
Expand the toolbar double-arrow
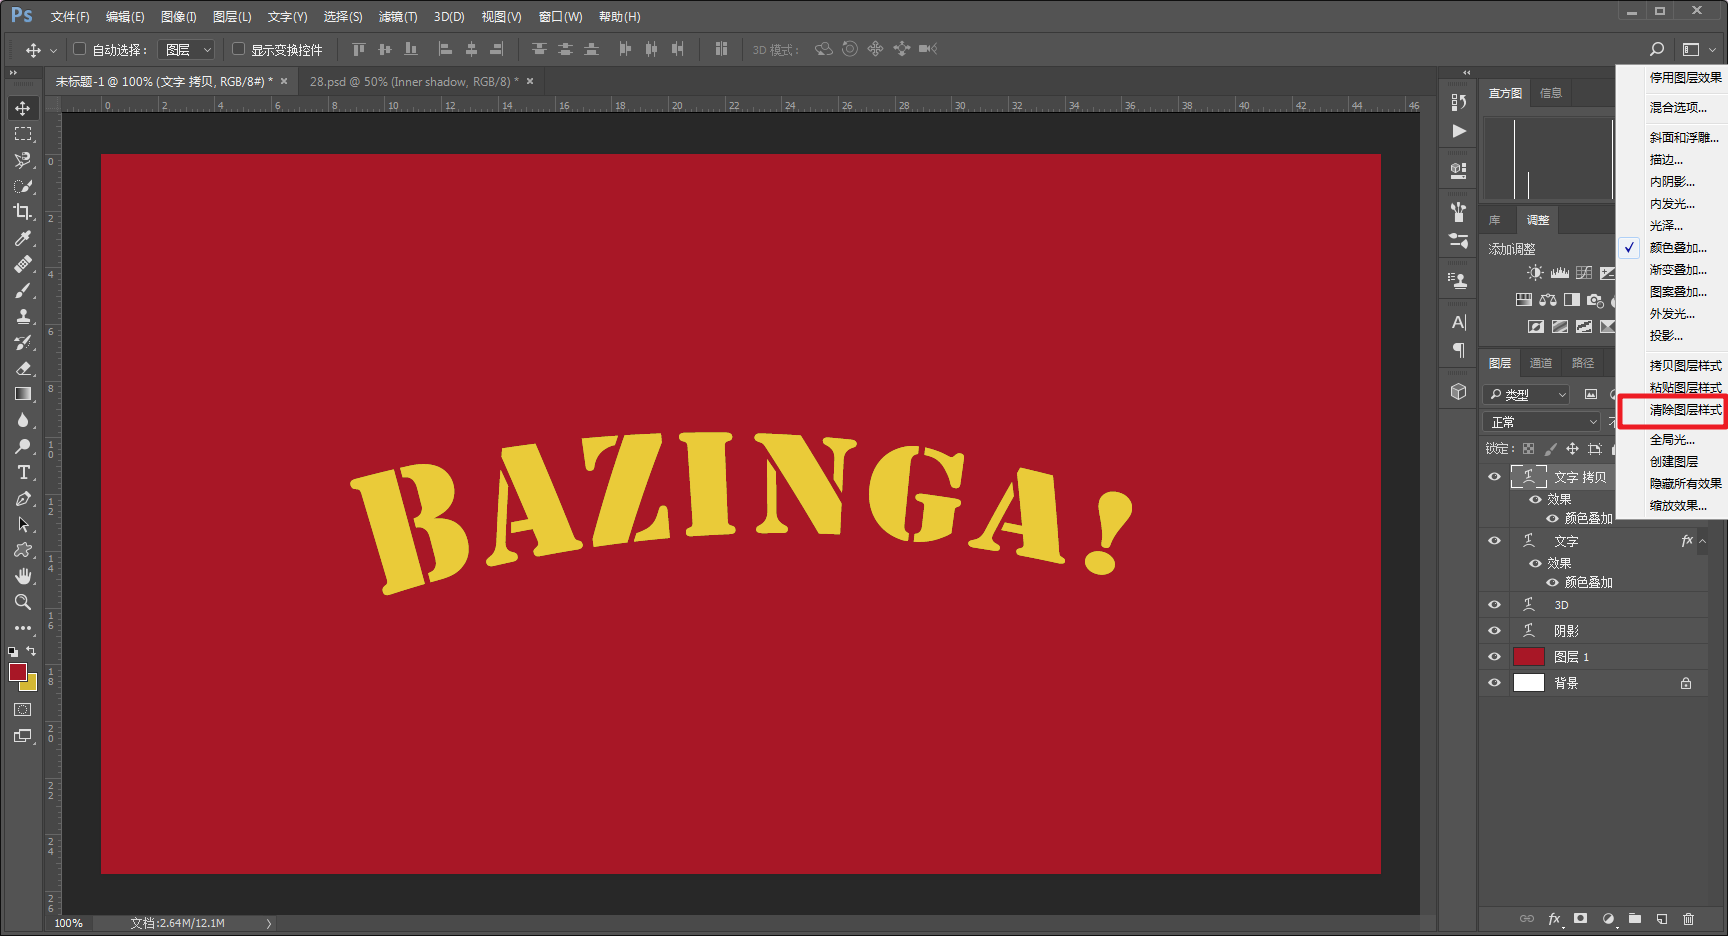point(13,73)
